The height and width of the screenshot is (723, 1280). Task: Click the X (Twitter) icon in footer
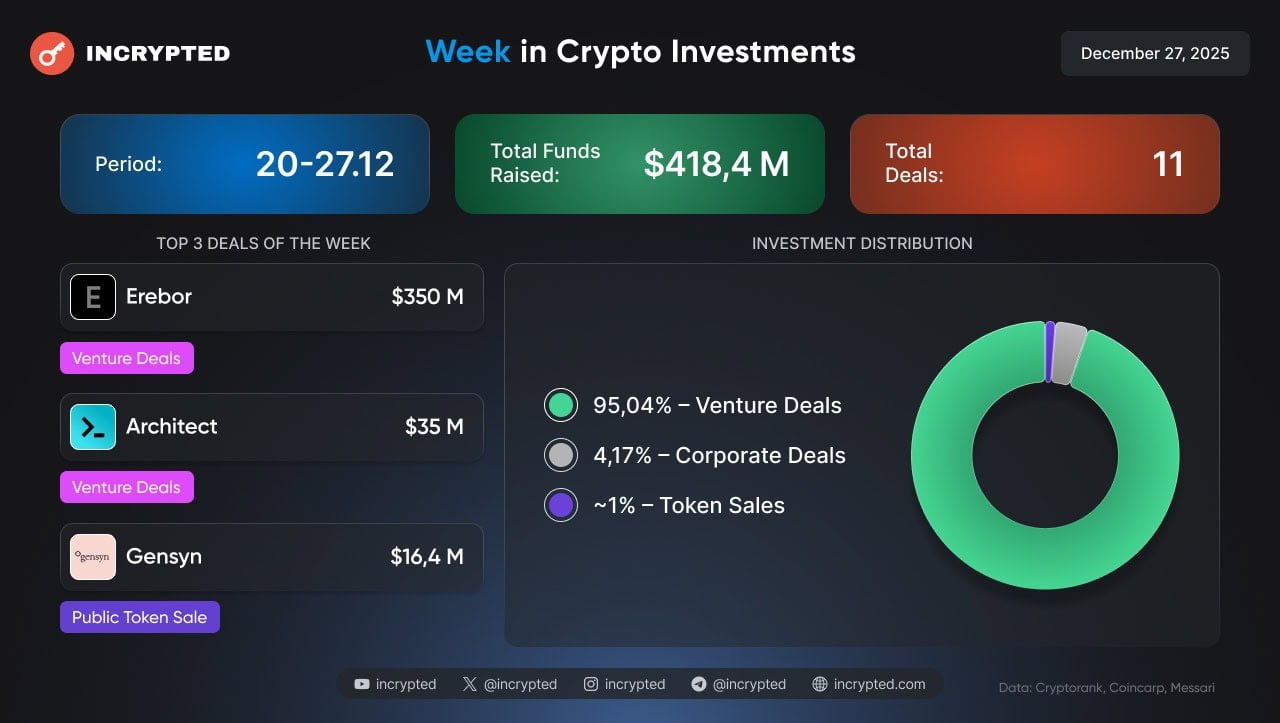tap(470, 684)
